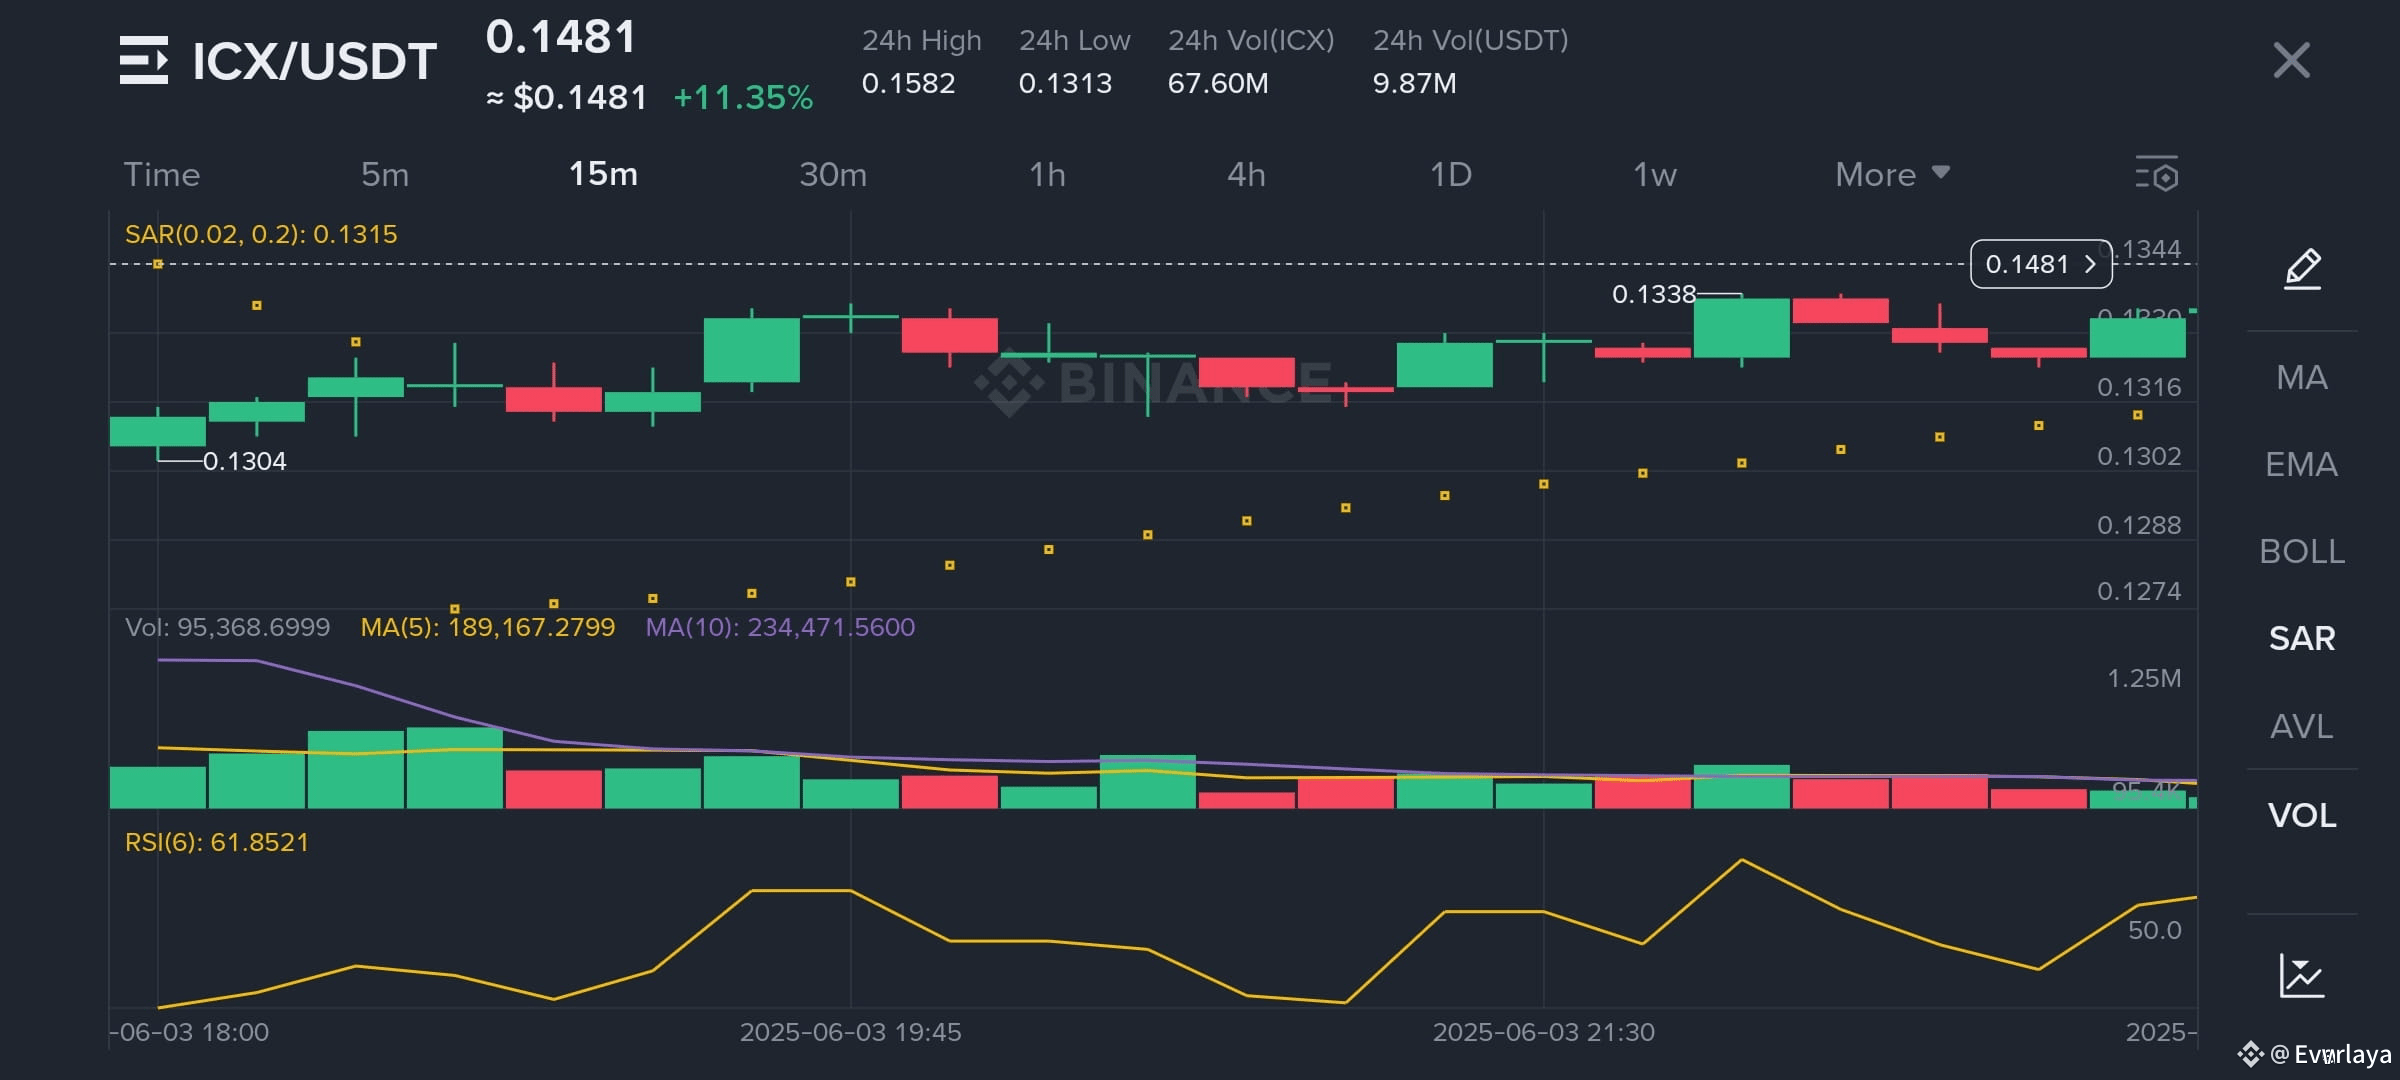Close the full-screen chart view
The width and height of the screenshot is (2400, 1080).
point(2291,60)
